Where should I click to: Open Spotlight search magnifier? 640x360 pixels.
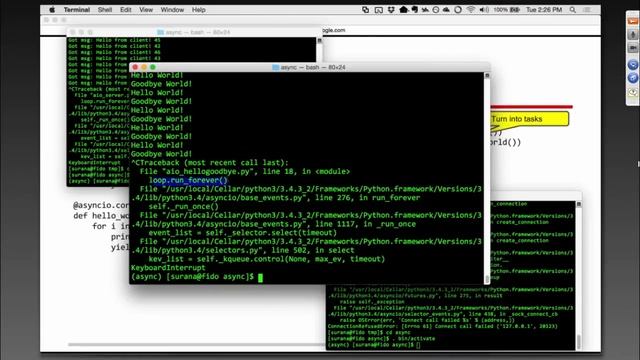[x=573, y=10]
